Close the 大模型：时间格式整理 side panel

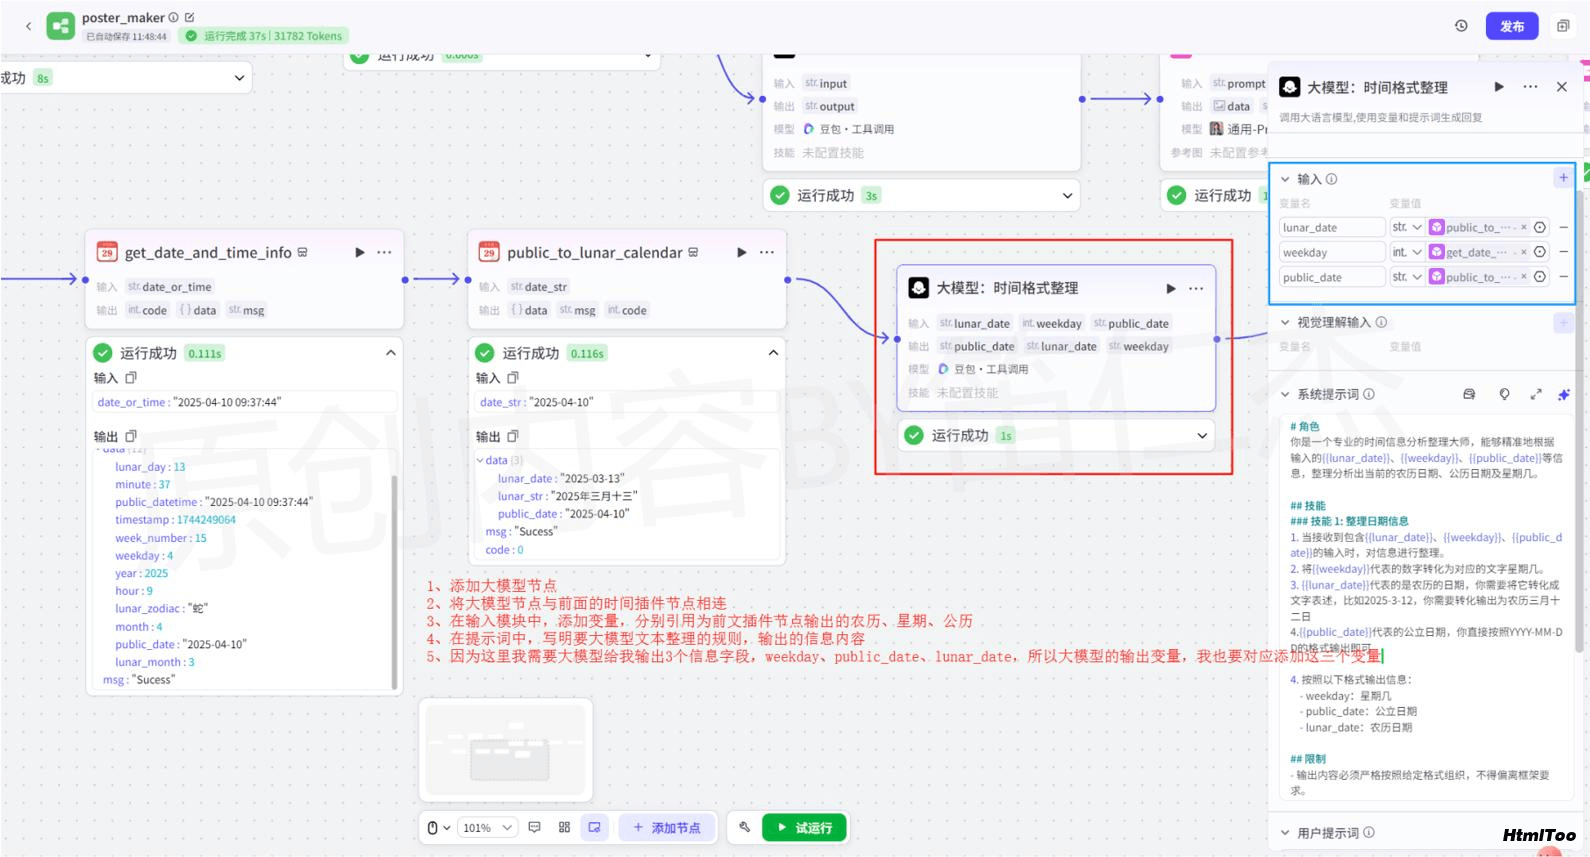(x=1562, y=87)
